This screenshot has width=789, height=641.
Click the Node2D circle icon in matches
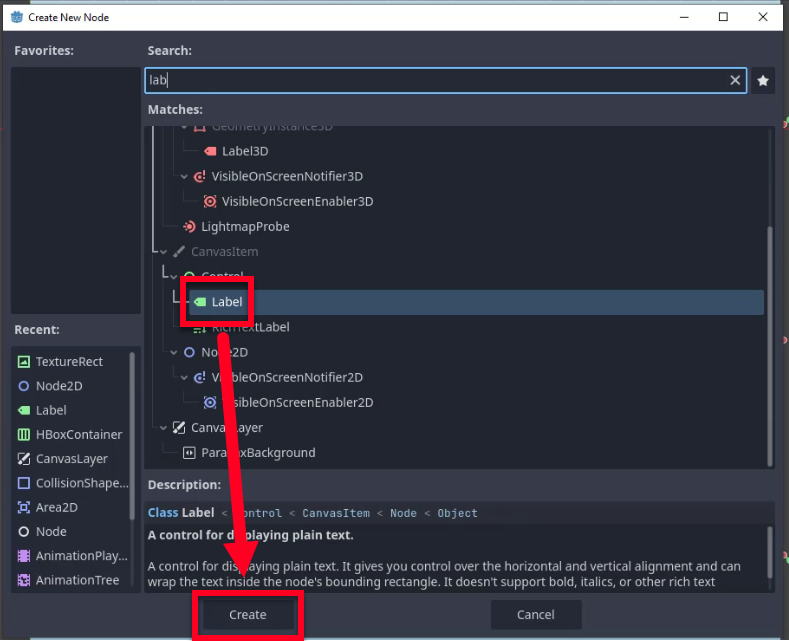[x=189, y=352]
